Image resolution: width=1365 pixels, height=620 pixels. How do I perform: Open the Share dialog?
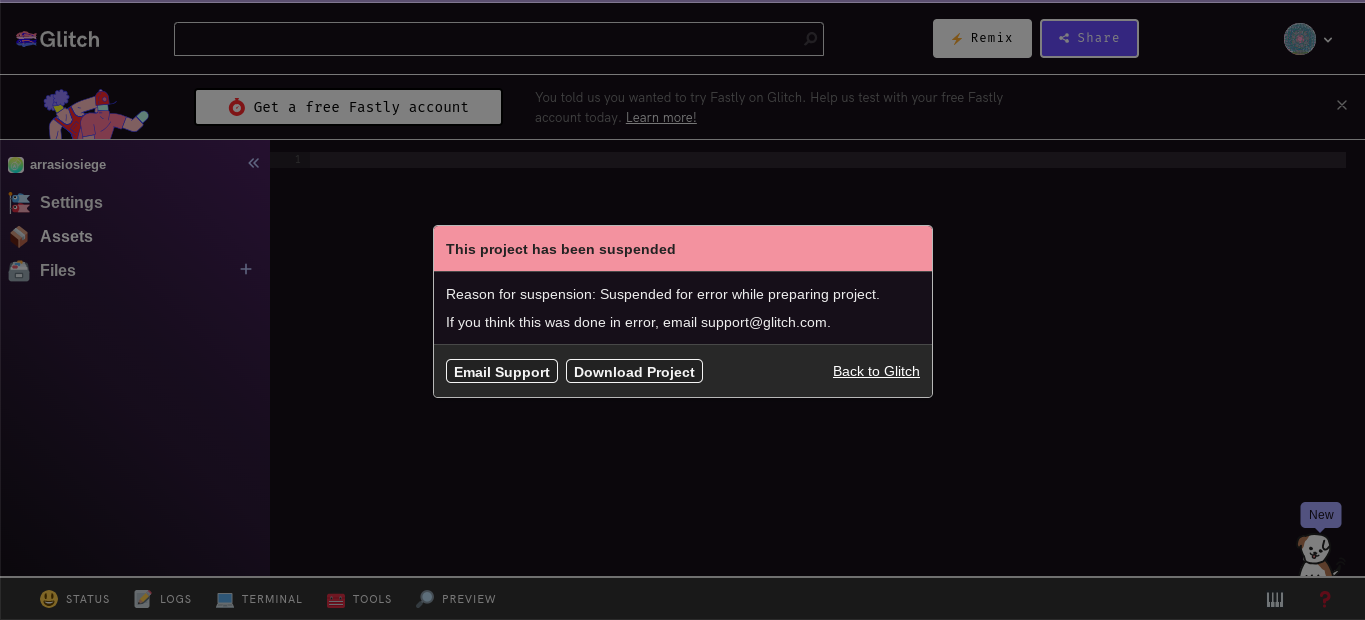point(1089,38)
